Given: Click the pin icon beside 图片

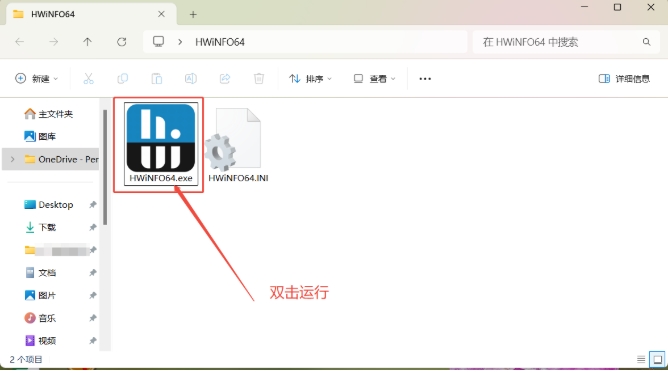Looking at the screenshot, I should (x=92, y=295).
